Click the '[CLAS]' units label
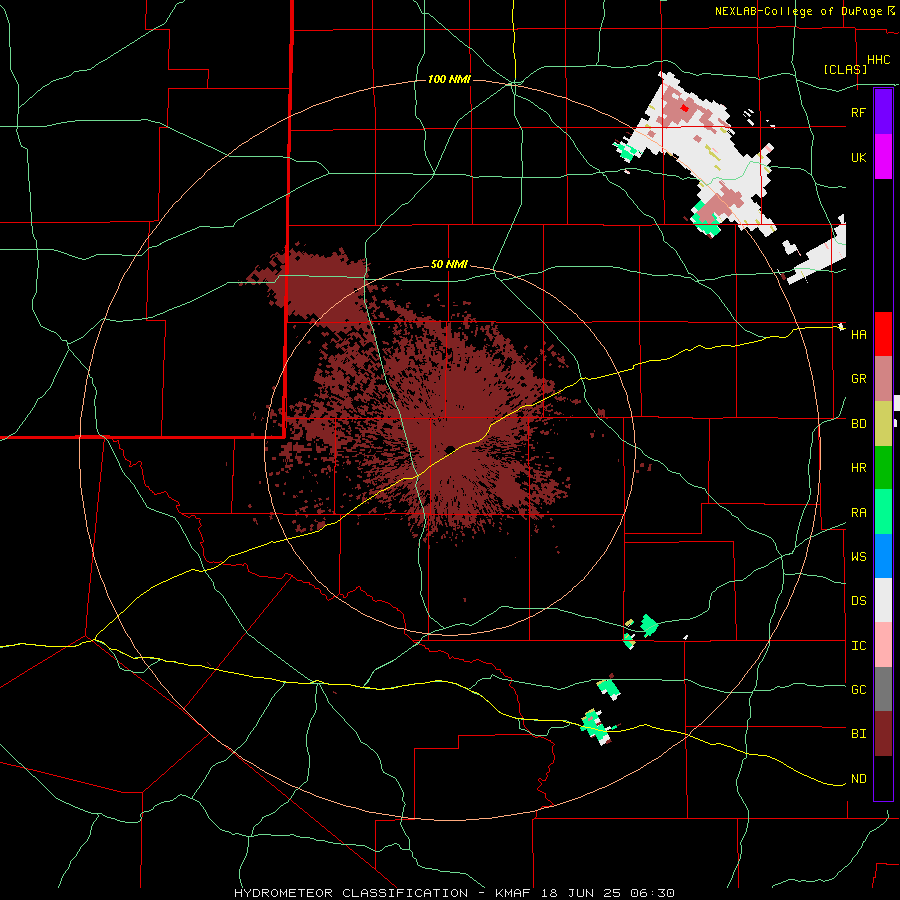Screen dimensions: 900x900 (845, 69)
